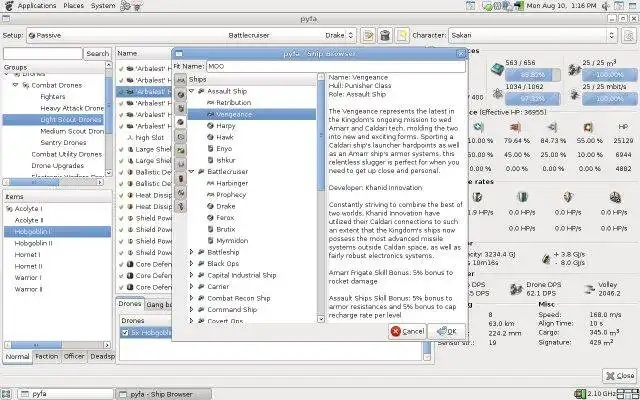Toggle checkmark on first 'Arbalest' launcher row
This screenshot has height=400, width=640.
click(x=121, y=70)
